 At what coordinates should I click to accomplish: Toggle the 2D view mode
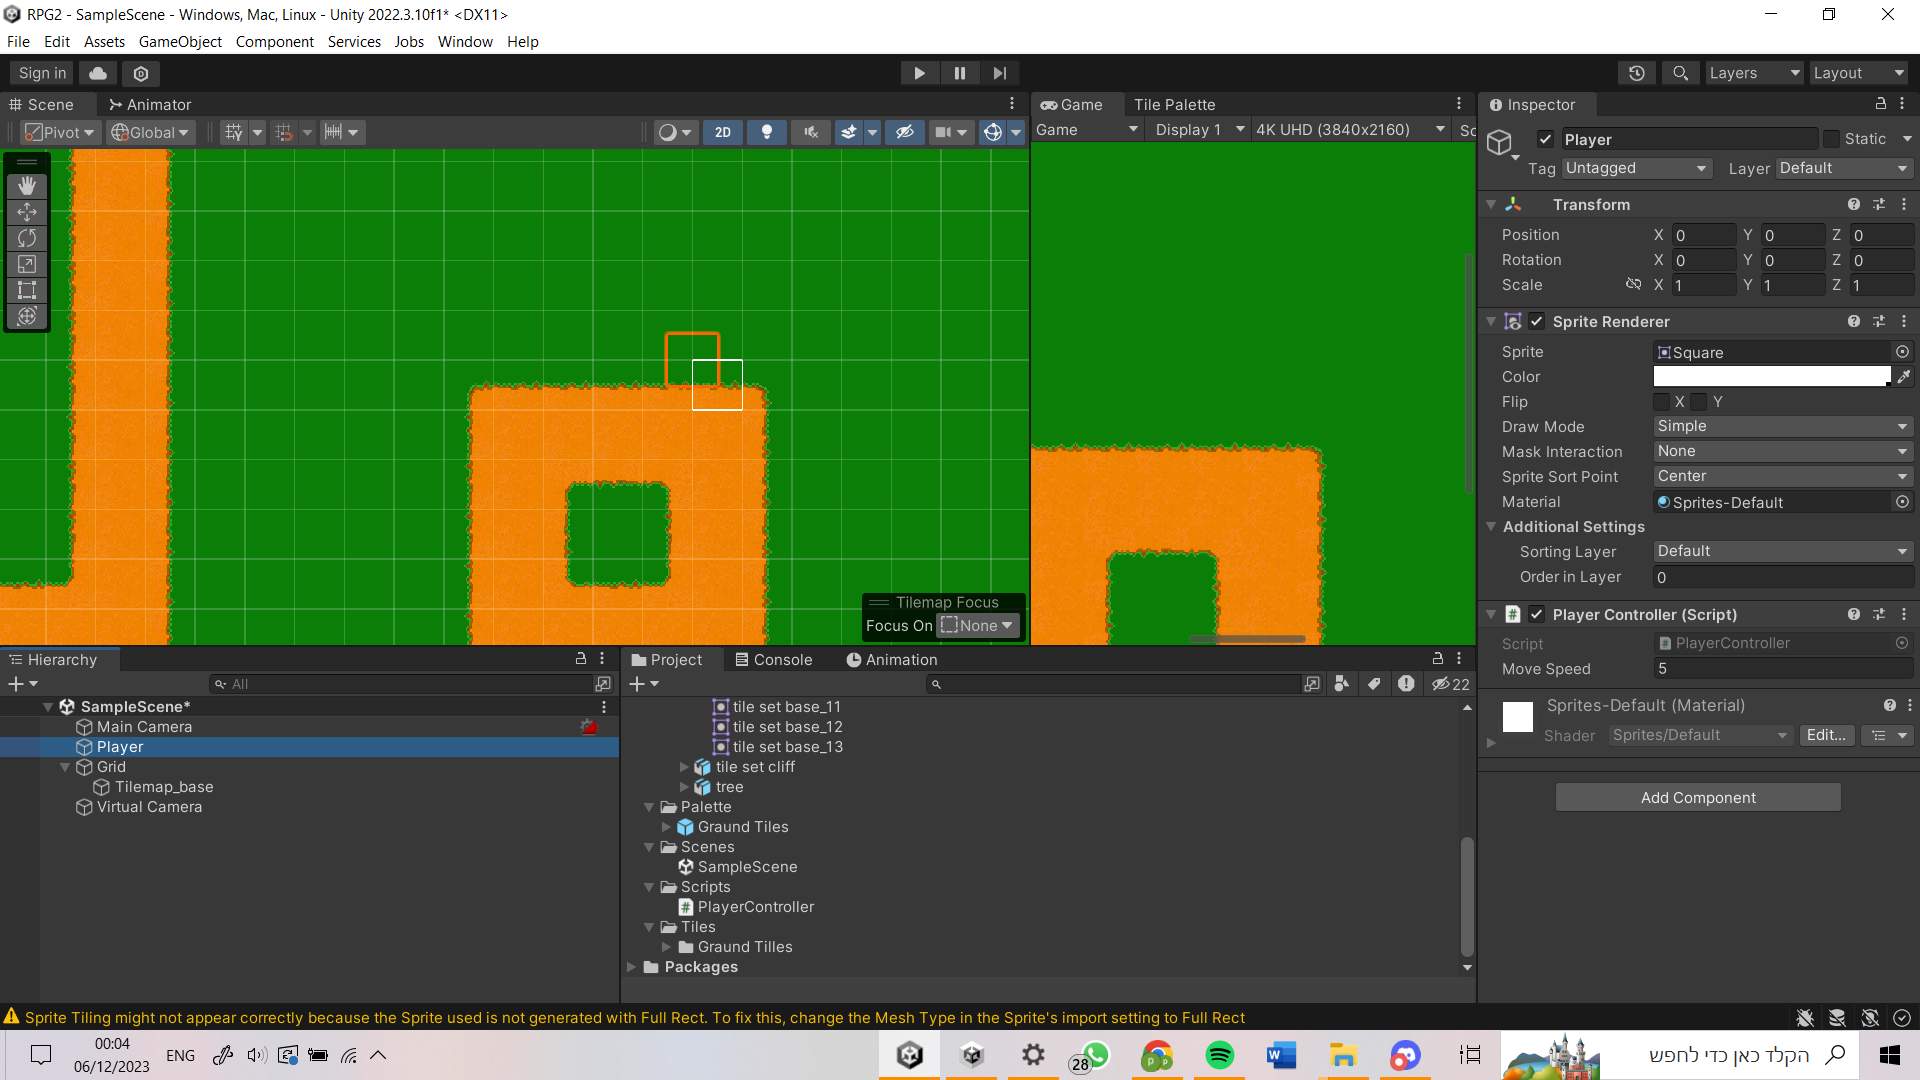click(x=723, y=132)
